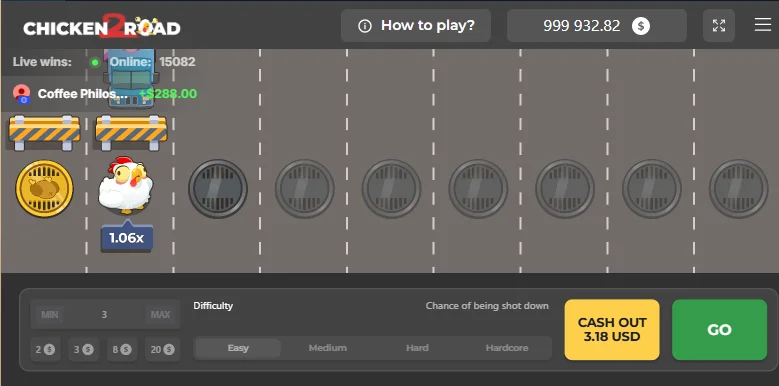Open the How to play? guide

[416, 25]
